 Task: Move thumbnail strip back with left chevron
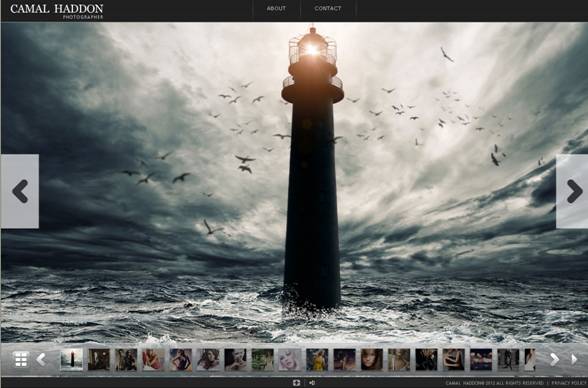(x=41, y=359)
